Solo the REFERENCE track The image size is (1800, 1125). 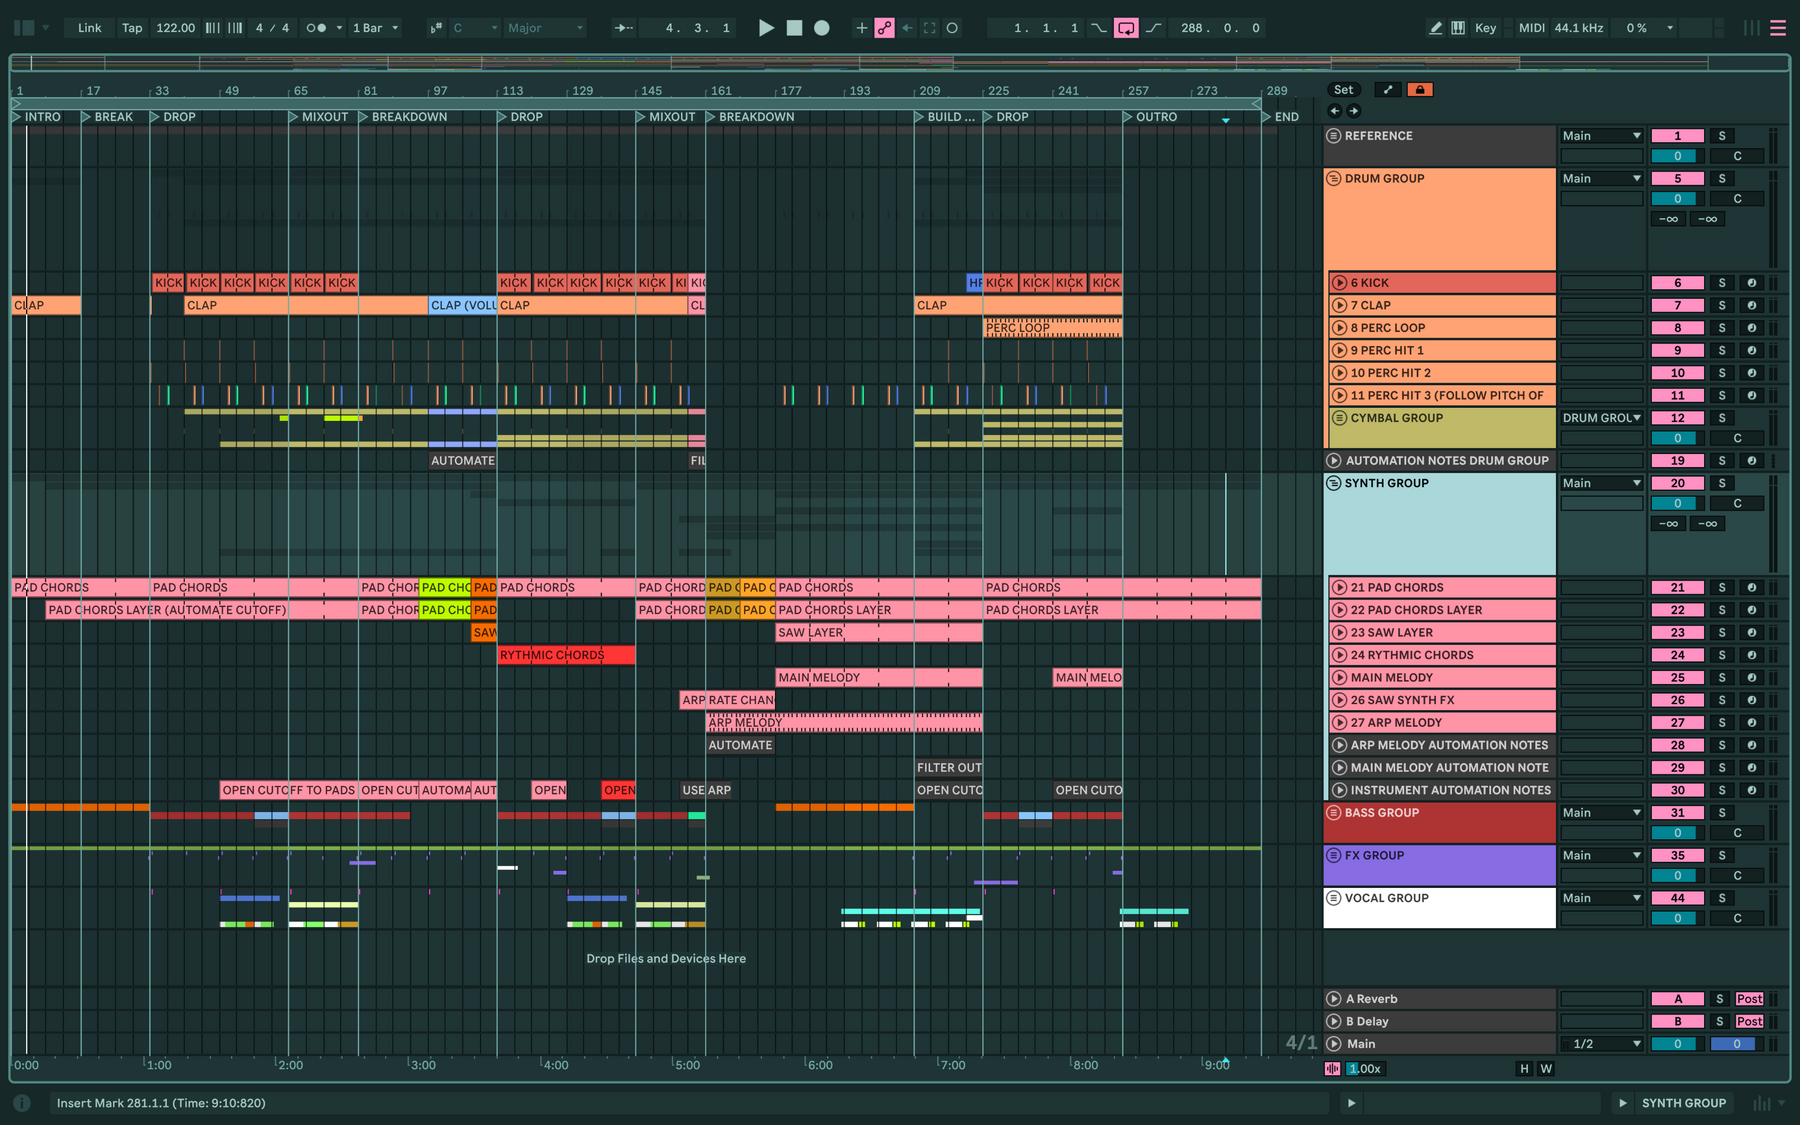coord(1722,136)
